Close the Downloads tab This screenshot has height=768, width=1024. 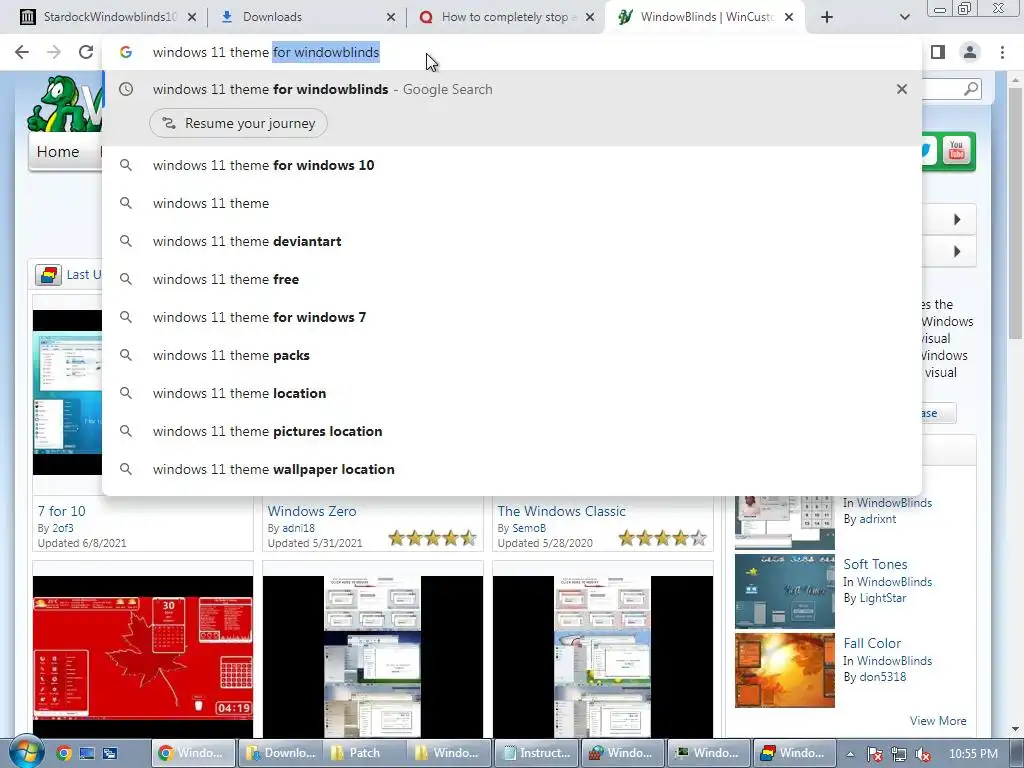[x=391, y=17]
